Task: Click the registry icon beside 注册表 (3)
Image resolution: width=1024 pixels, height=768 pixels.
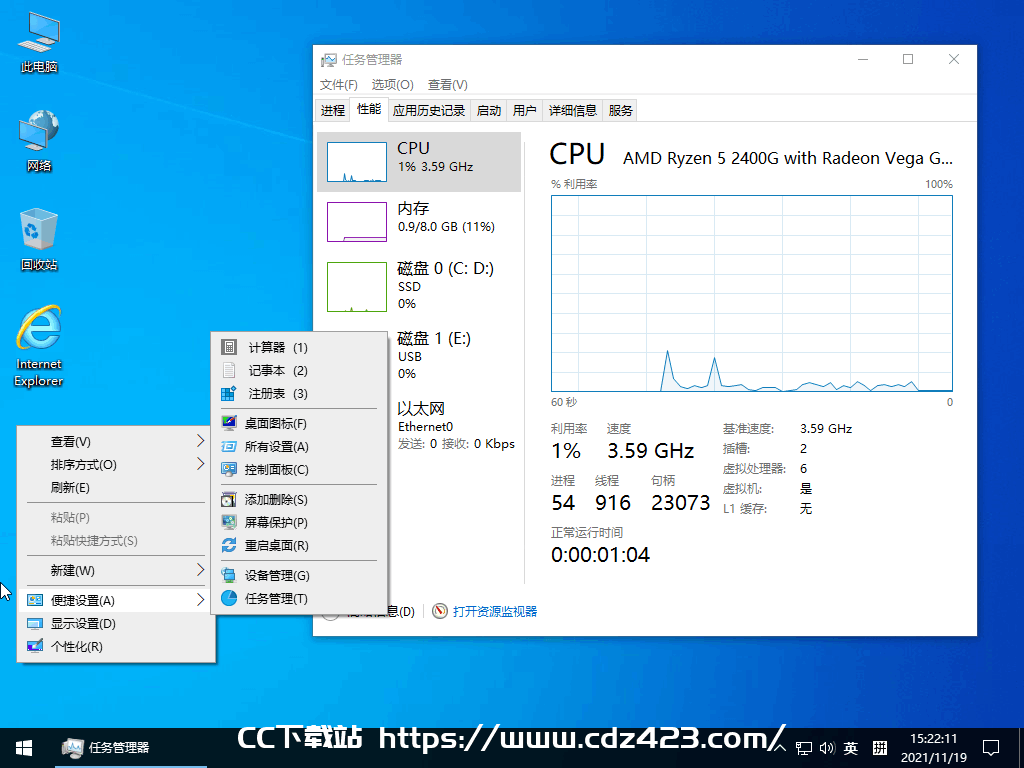Action: tap(229, 393)
